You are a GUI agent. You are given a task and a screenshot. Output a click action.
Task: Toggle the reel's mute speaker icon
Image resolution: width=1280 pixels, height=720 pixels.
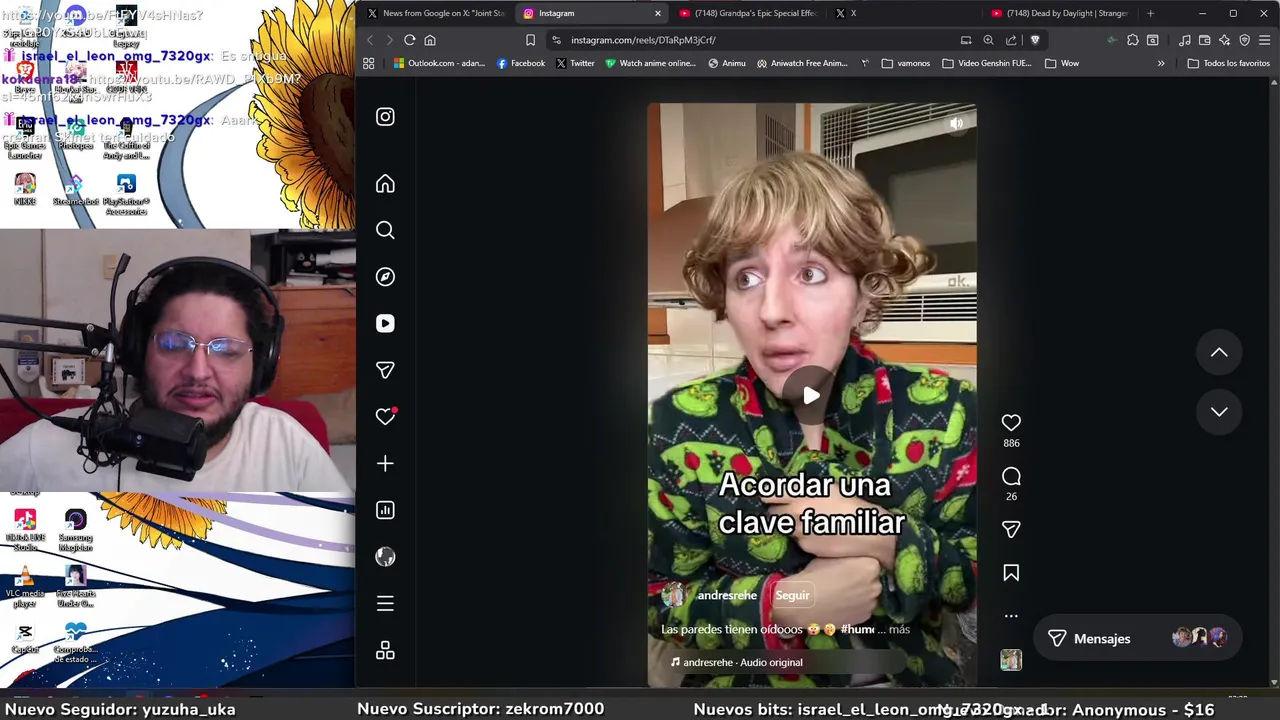pyautogui.click(x=956, y=123)
